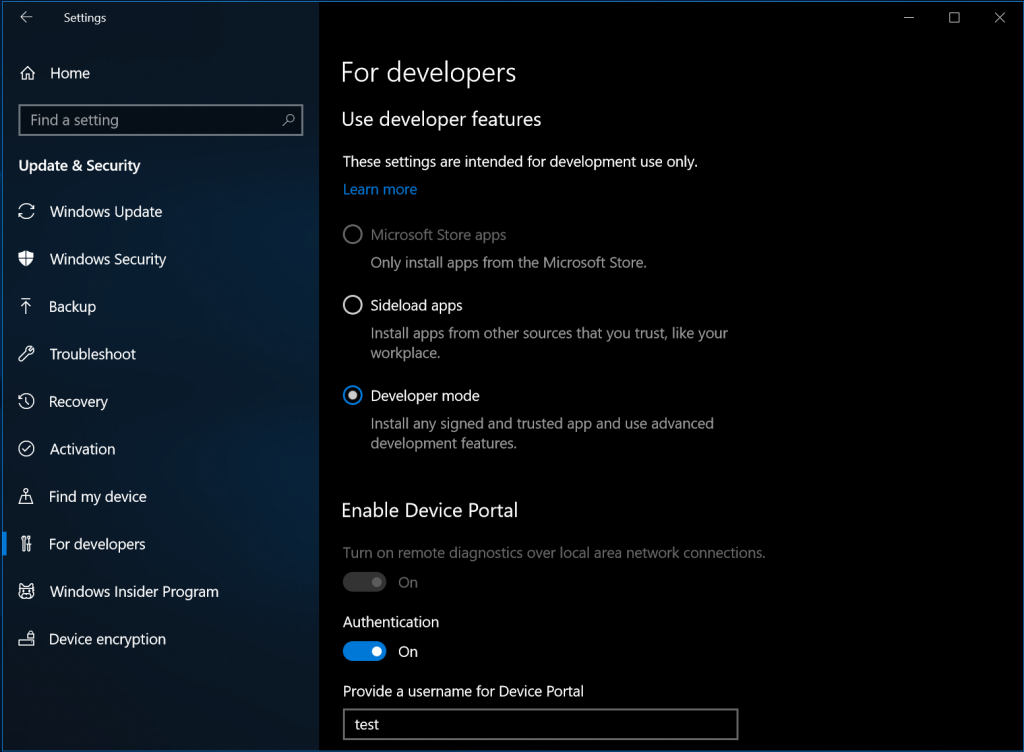Click the Find a setting search box
1024x752 pixels.
click(x=150, y=120)
